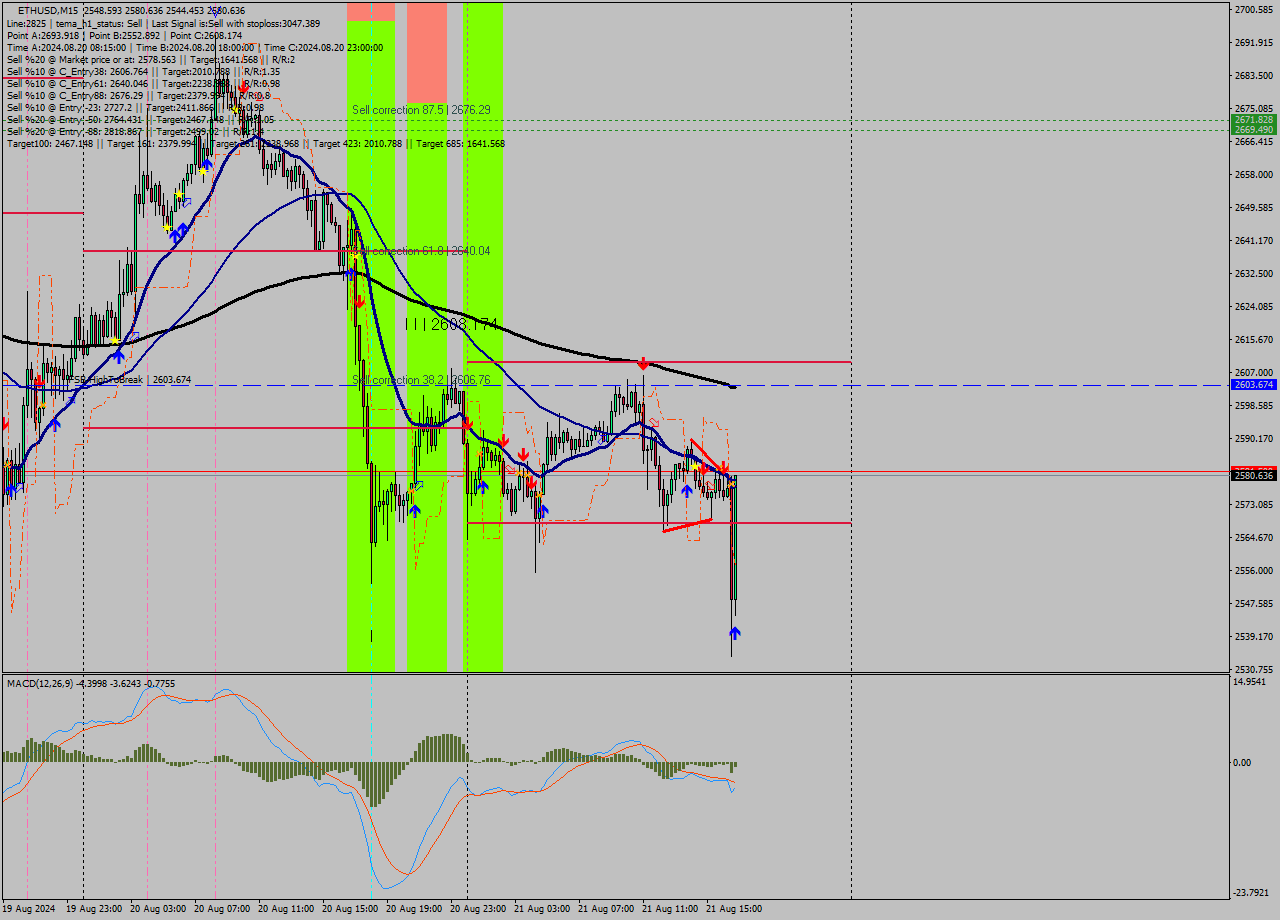Click 2658.000 on the price scale

1253,174
